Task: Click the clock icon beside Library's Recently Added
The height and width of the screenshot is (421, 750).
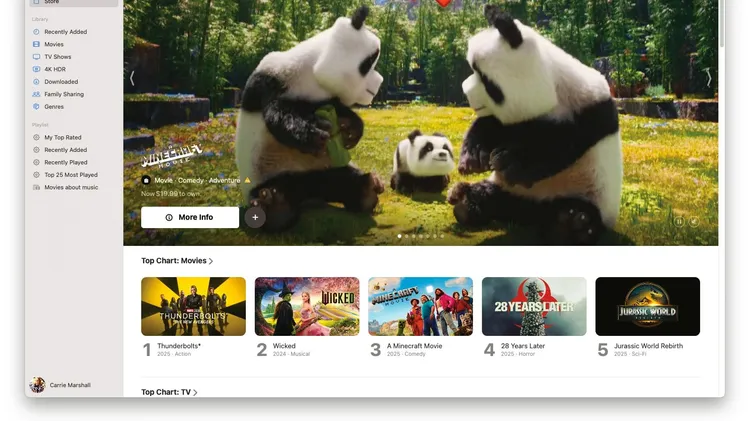Action: tap(36, 32)
